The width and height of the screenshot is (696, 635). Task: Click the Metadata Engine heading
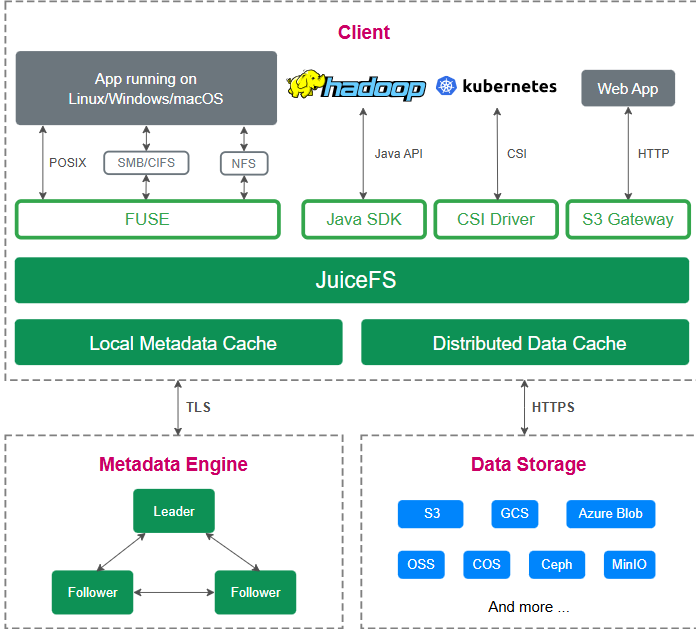(173, 465)
